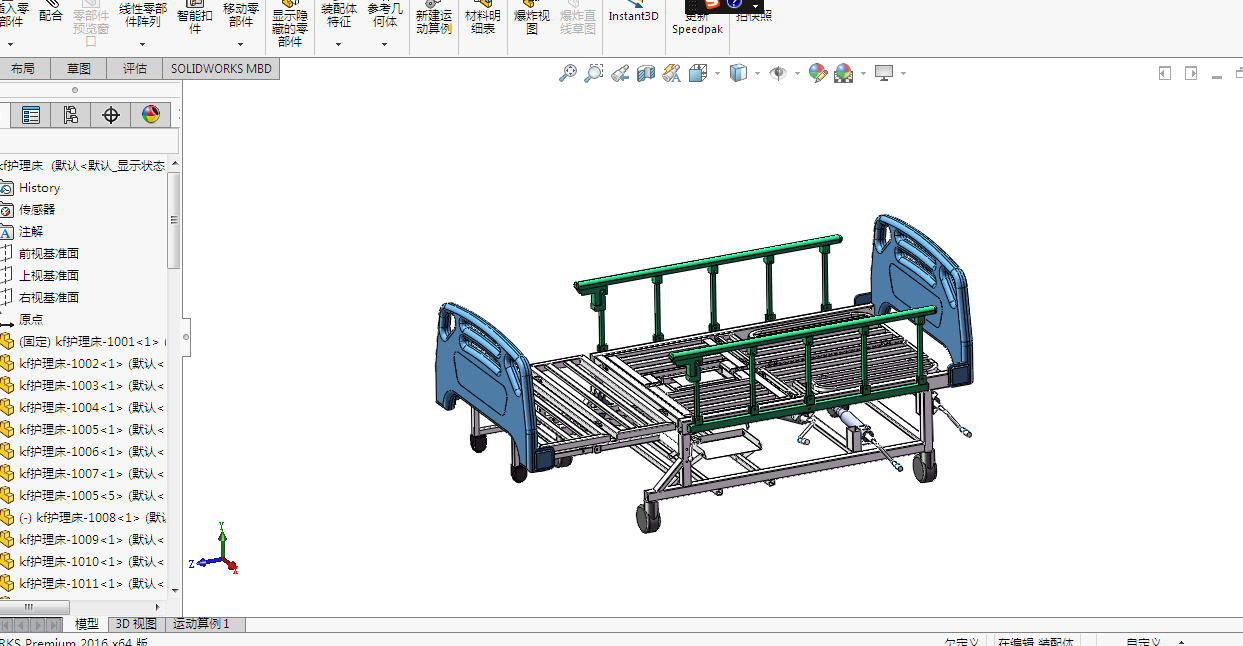
Task: Switch to the 运动算例 1 tab
Action: click(201, 624)
